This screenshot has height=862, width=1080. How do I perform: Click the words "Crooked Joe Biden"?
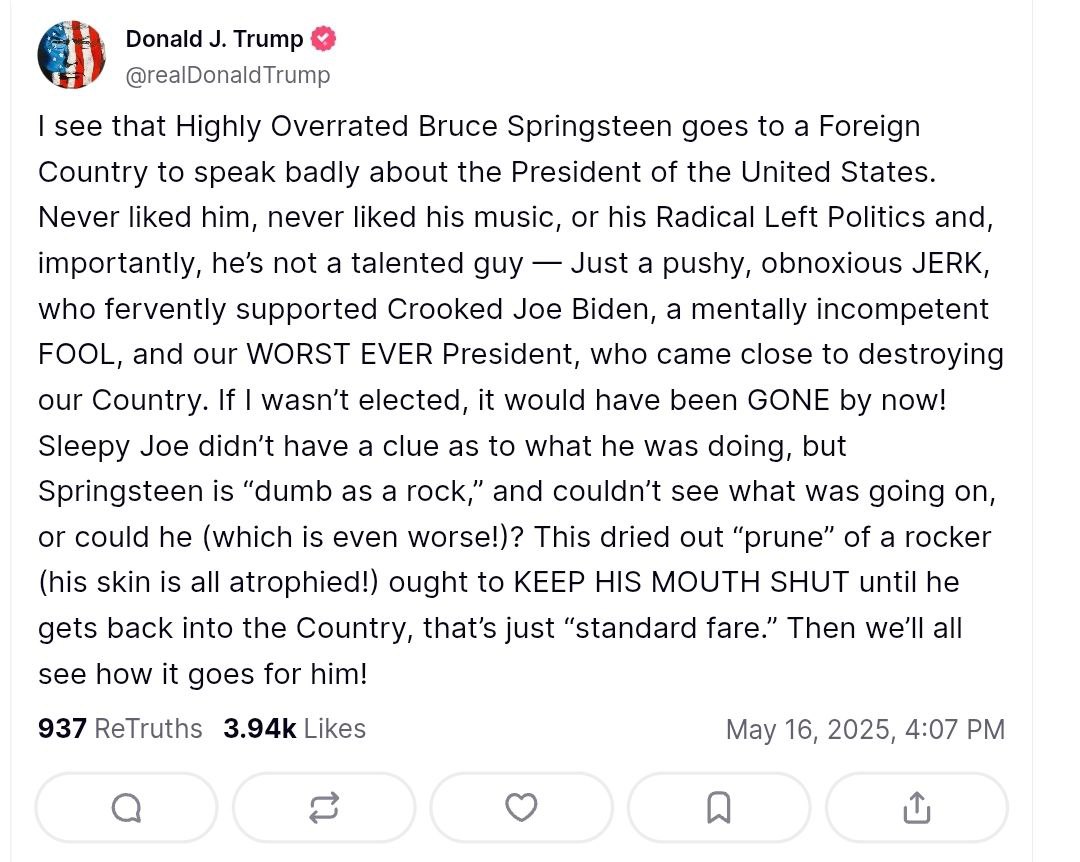pos(518,309)
